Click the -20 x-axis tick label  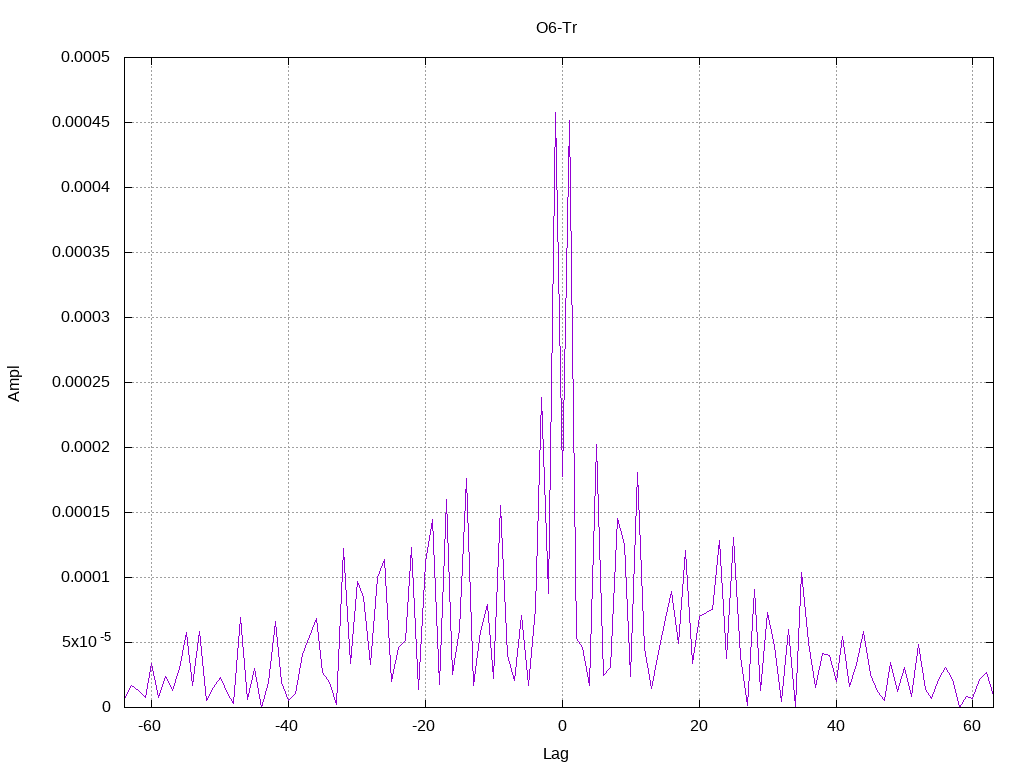coord(423,726)
